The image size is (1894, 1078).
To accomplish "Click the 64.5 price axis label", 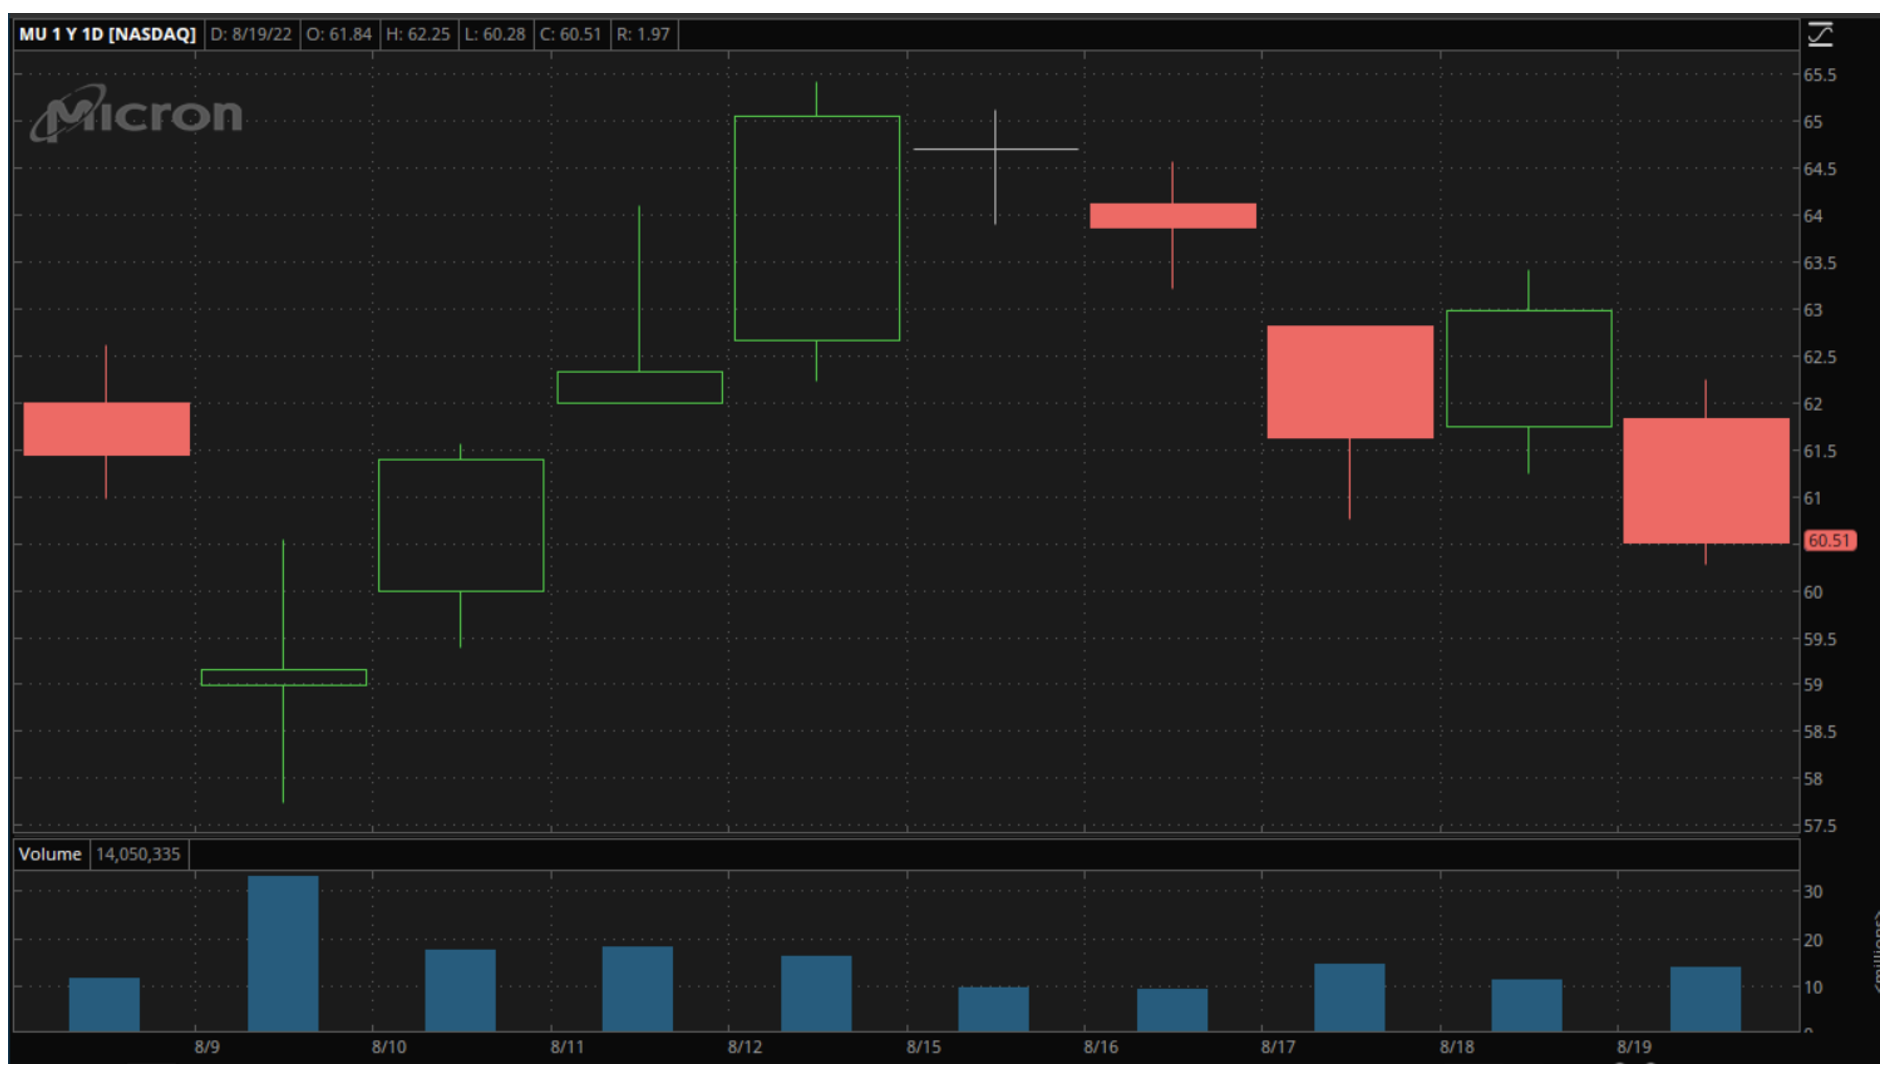I will [1820, 169].
